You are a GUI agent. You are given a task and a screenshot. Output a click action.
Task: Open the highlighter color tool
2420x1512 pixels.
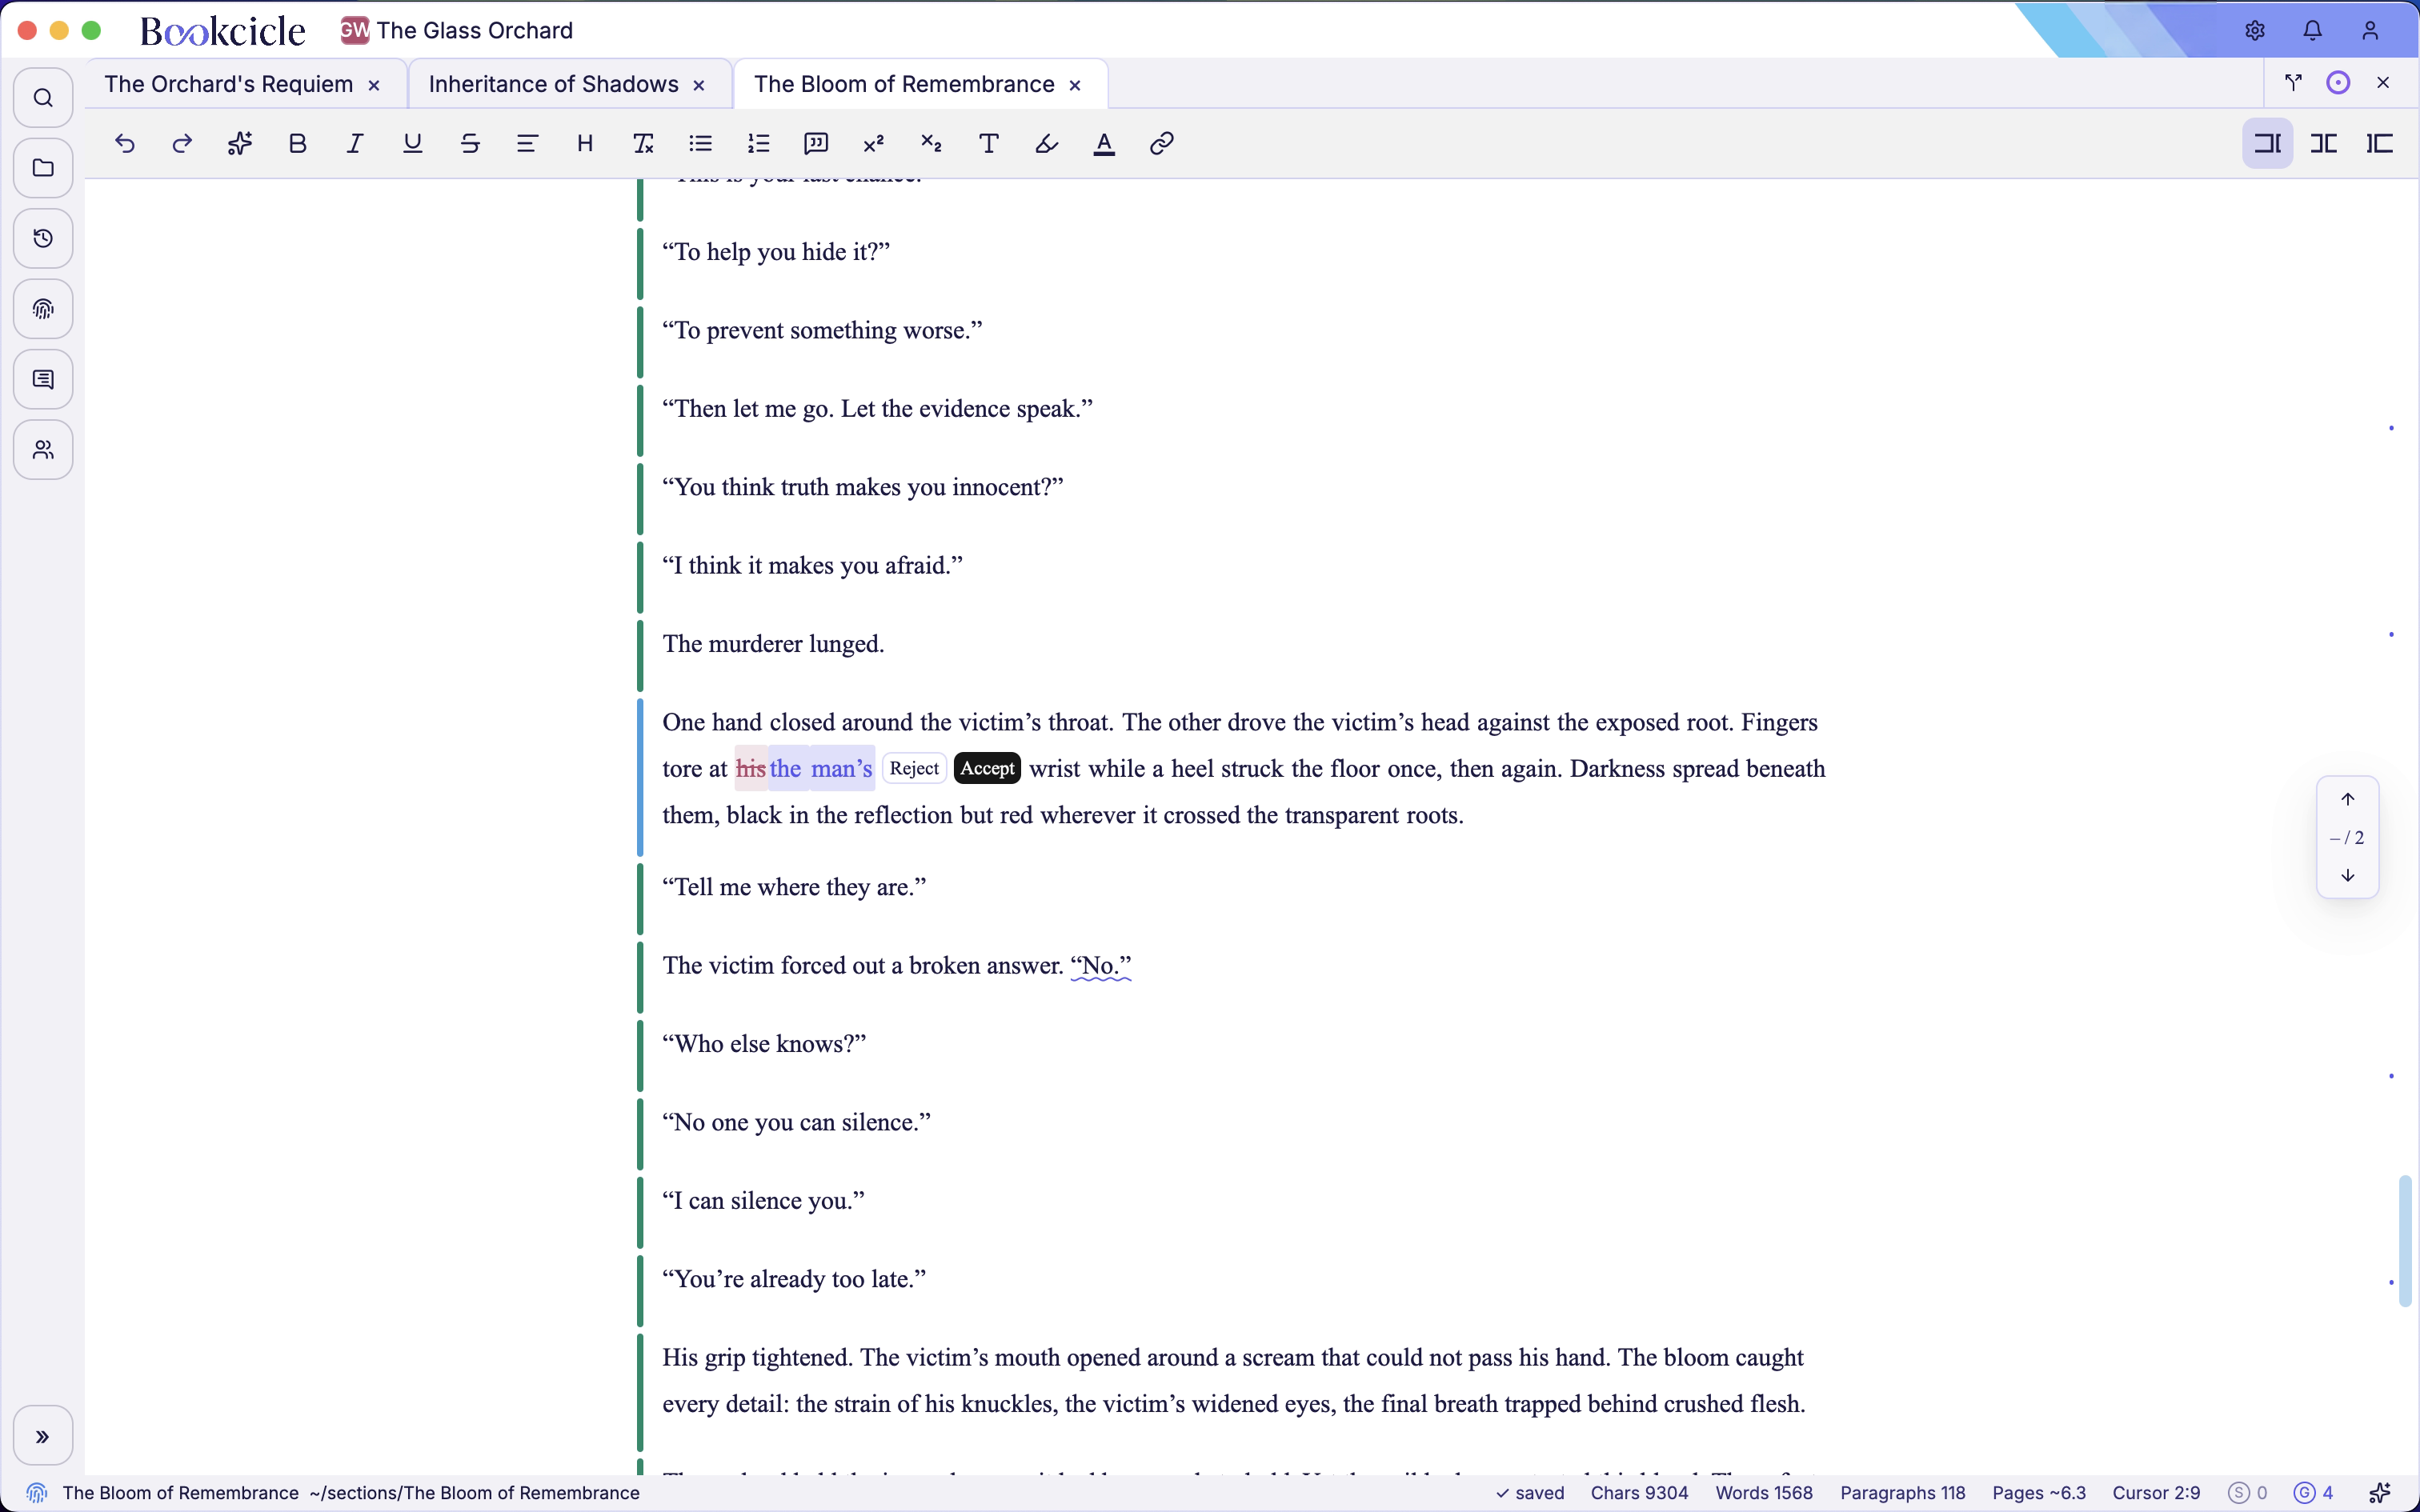[x=1047, y=144]
